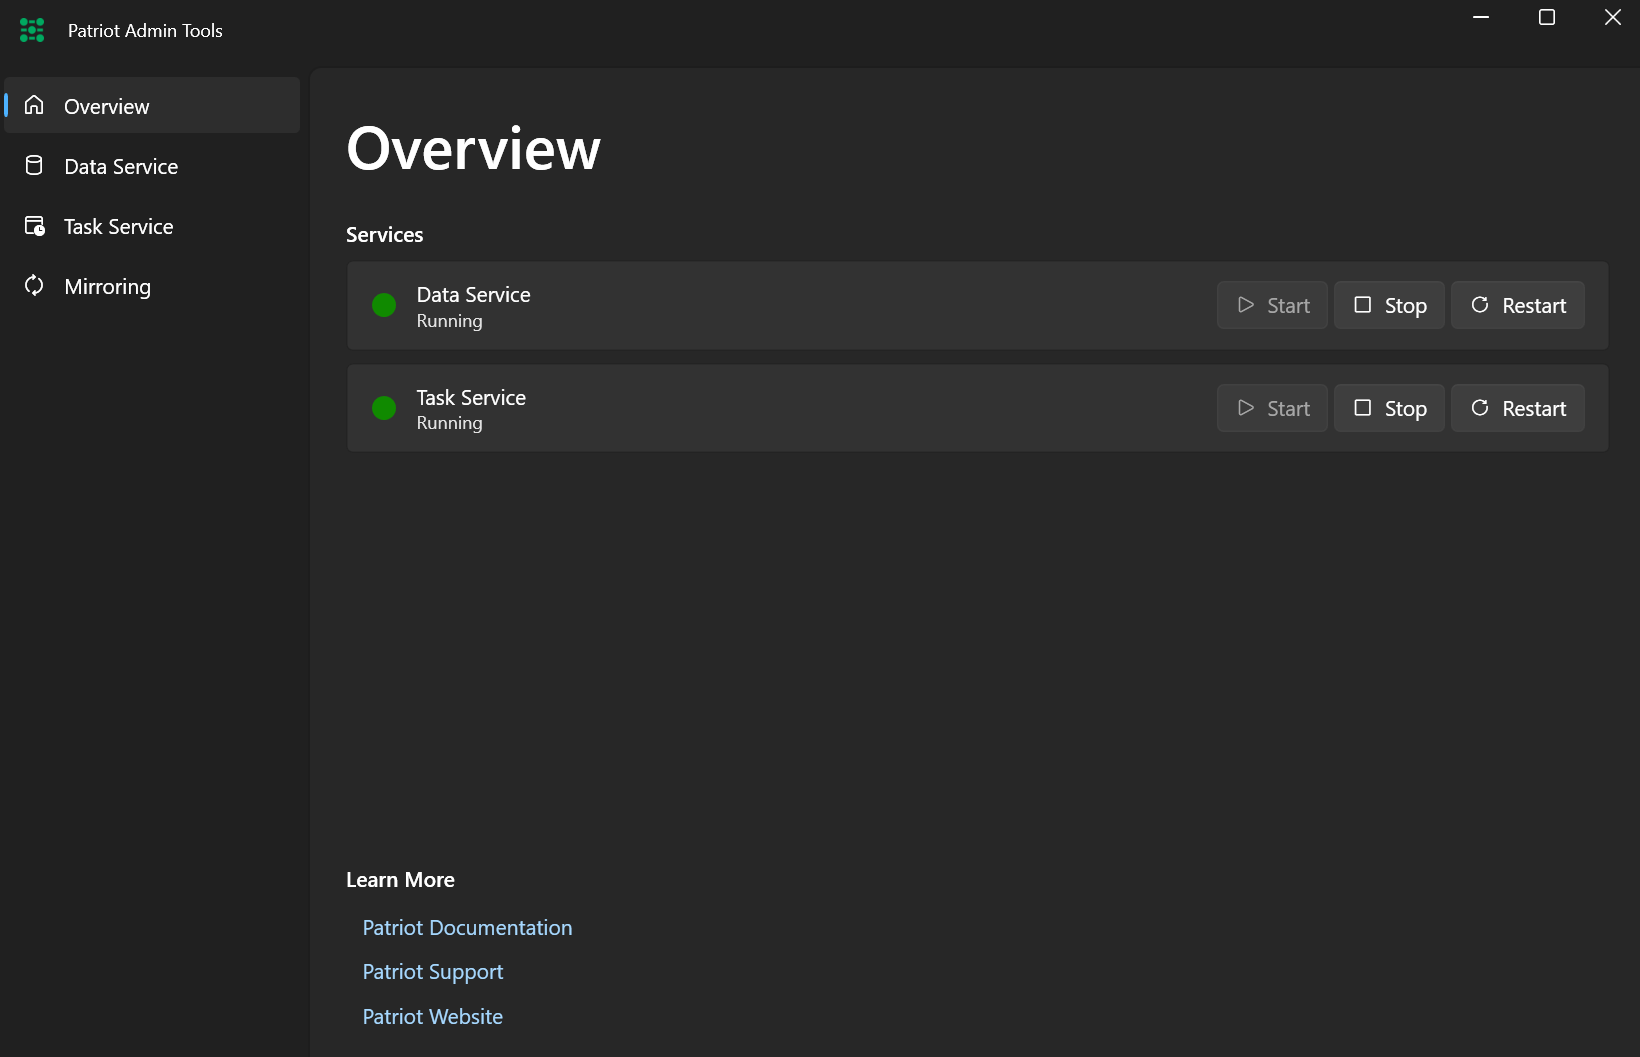Screen dimensions: 1640x1057
Task: Click the Data Service row name text
Action: click(x=473, y=295)
